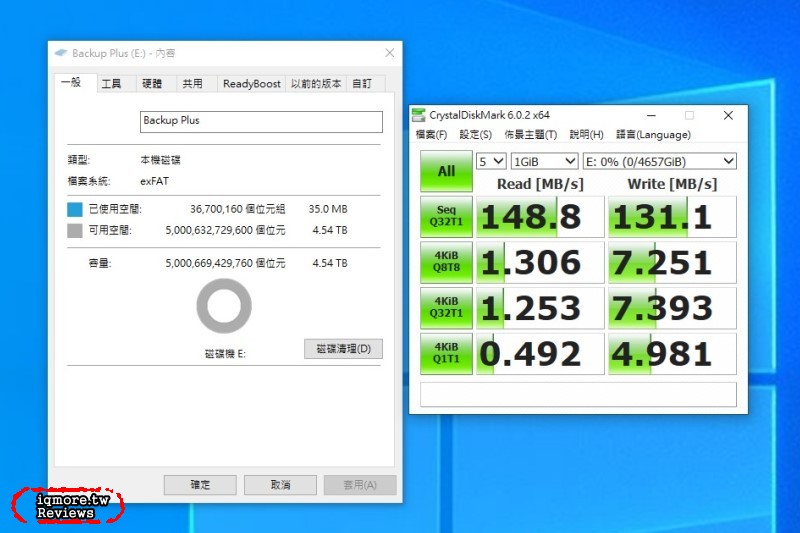Click the 4KiB Q8T8 read result 1.306
The height and width of the screenshot is (533, 800).
[540, 263]
